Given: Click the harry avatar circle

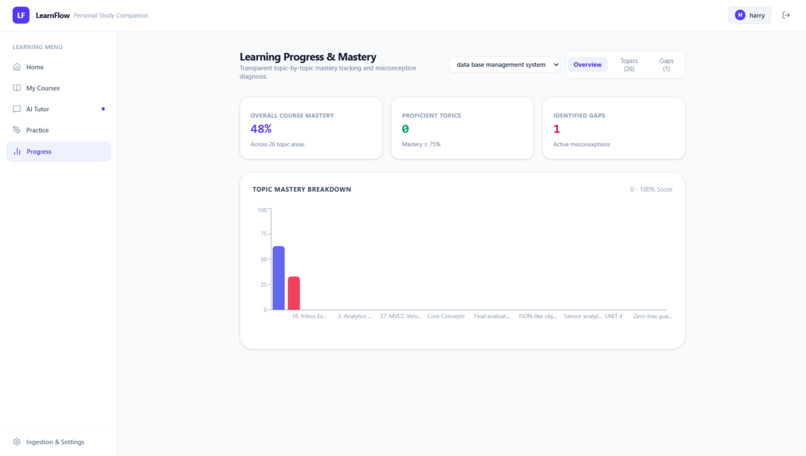Looking at the screenshot, I should pos(740,15).
